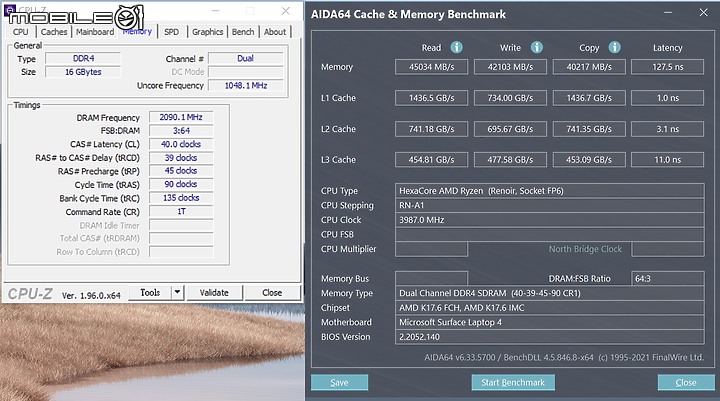720x401 pixels.
Task: Click the Memory Read value 45034 MB/s
Action: coord(431,67)
